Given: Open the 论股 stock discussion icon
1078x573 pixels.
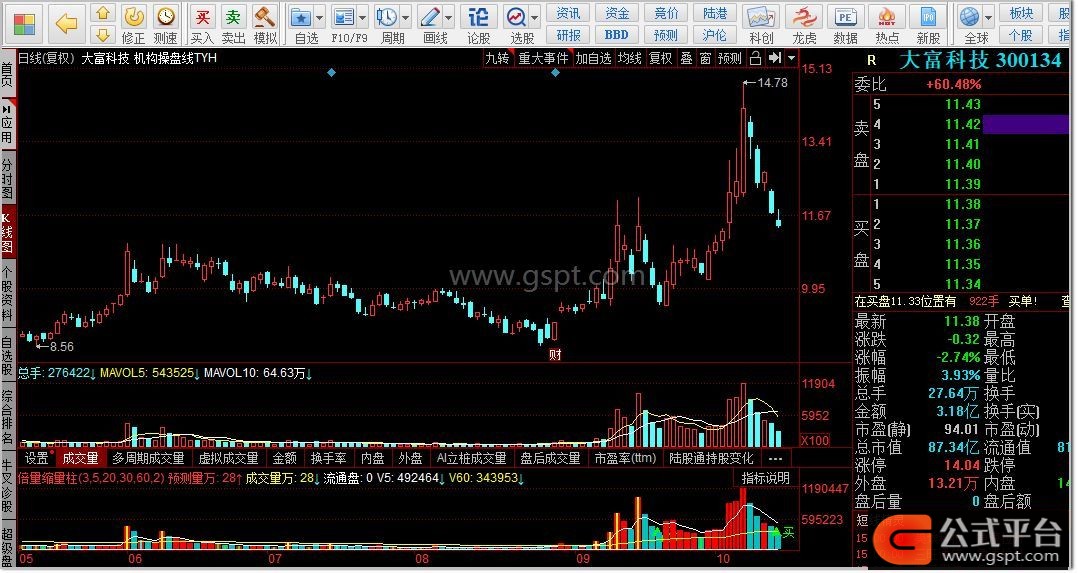Looking at the screenshot, I should coord(478,24).
